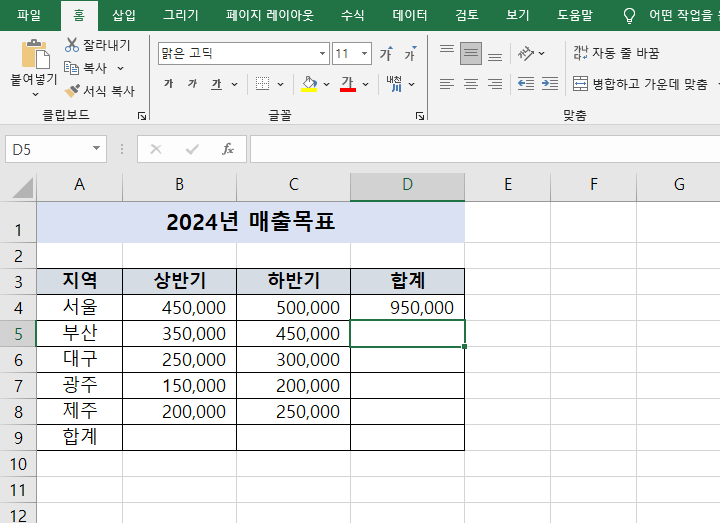Click the 하반기 header cell

pyautogui.click(x=293, y=281)
